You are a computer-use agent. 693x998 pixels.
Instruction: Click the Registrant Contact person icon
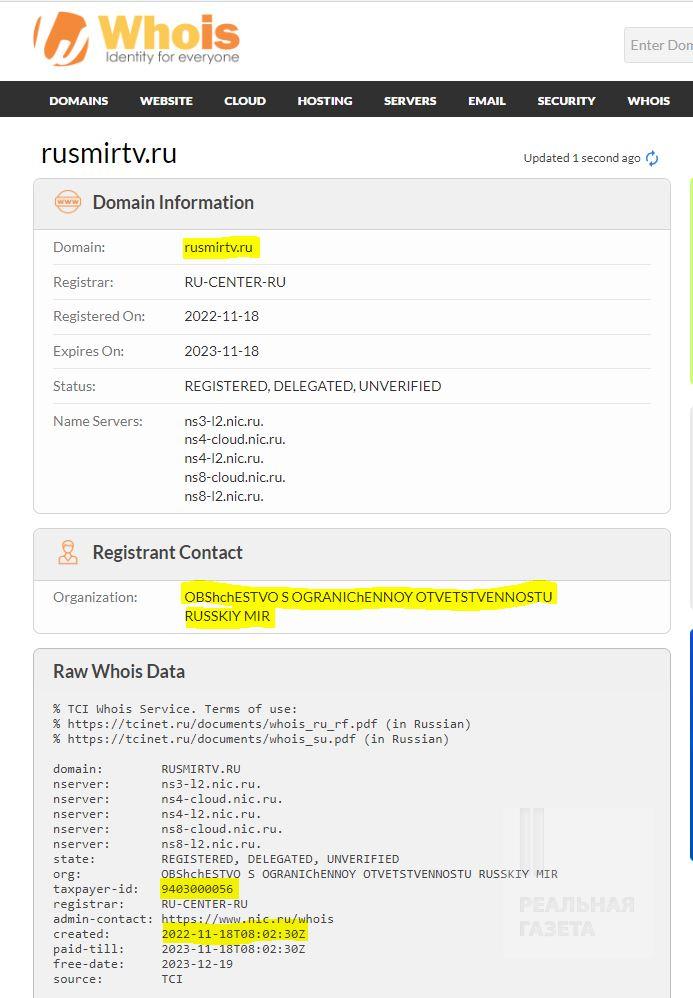point(67,552)
